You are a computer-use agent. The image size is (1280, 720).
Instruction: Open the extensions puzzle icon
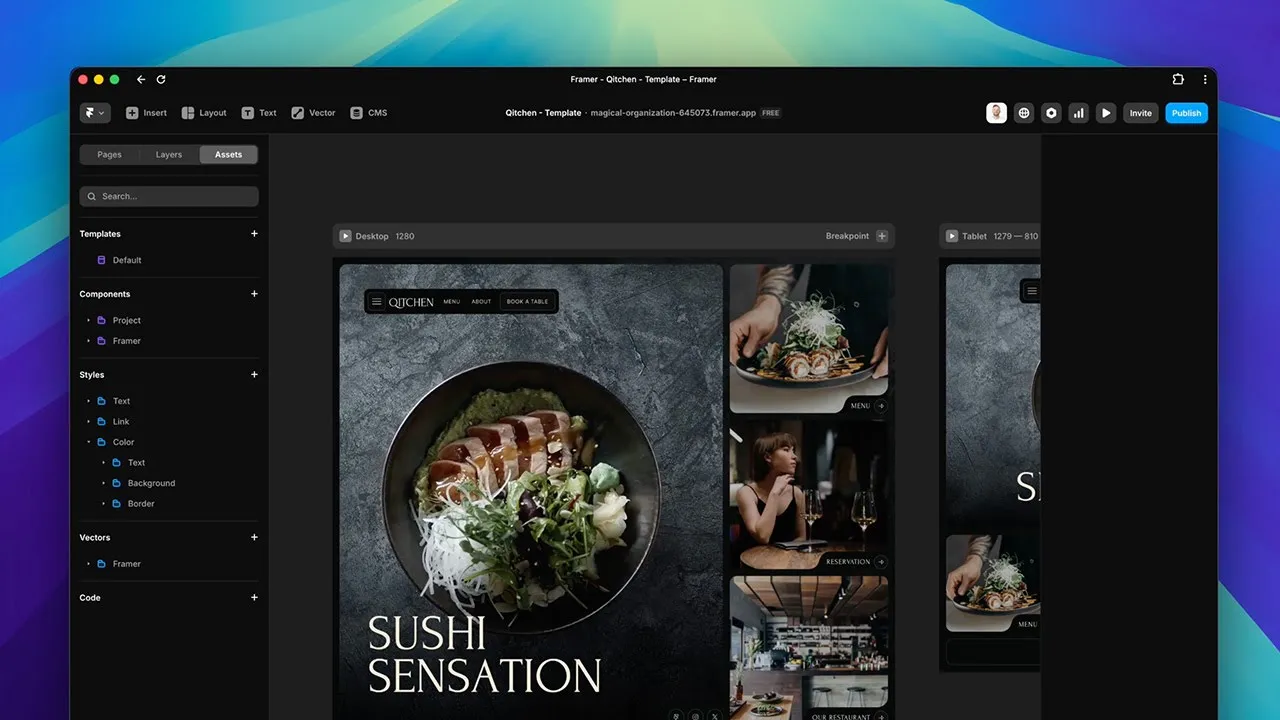coord(1178,79)
